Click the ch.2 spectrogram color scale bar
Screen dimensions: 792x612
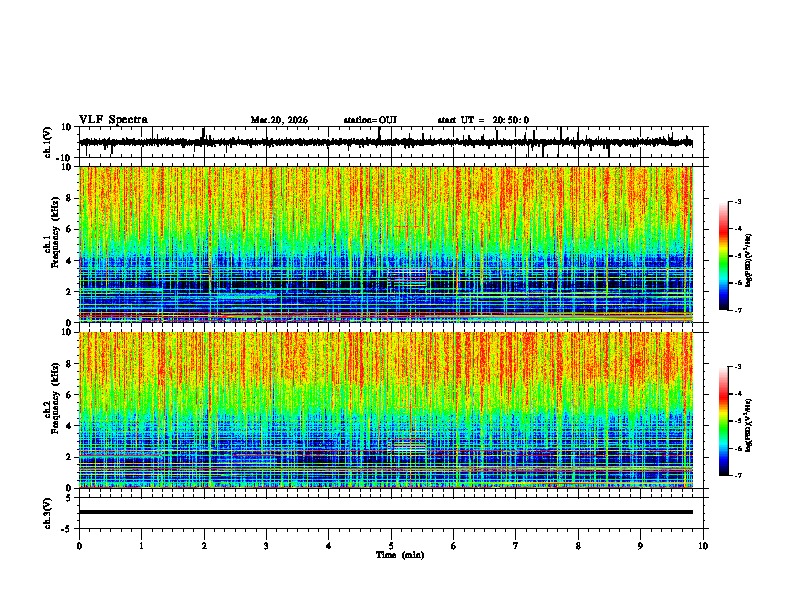click(x=724, y=421)
